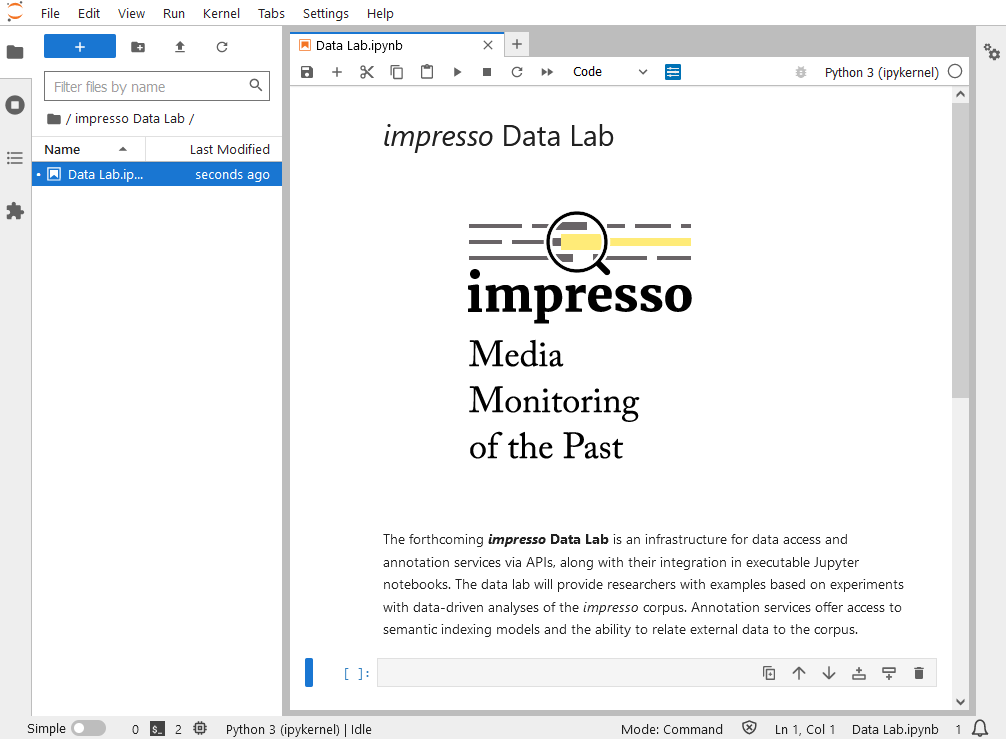Create a new folder
1006x739 pixels.
138,47
